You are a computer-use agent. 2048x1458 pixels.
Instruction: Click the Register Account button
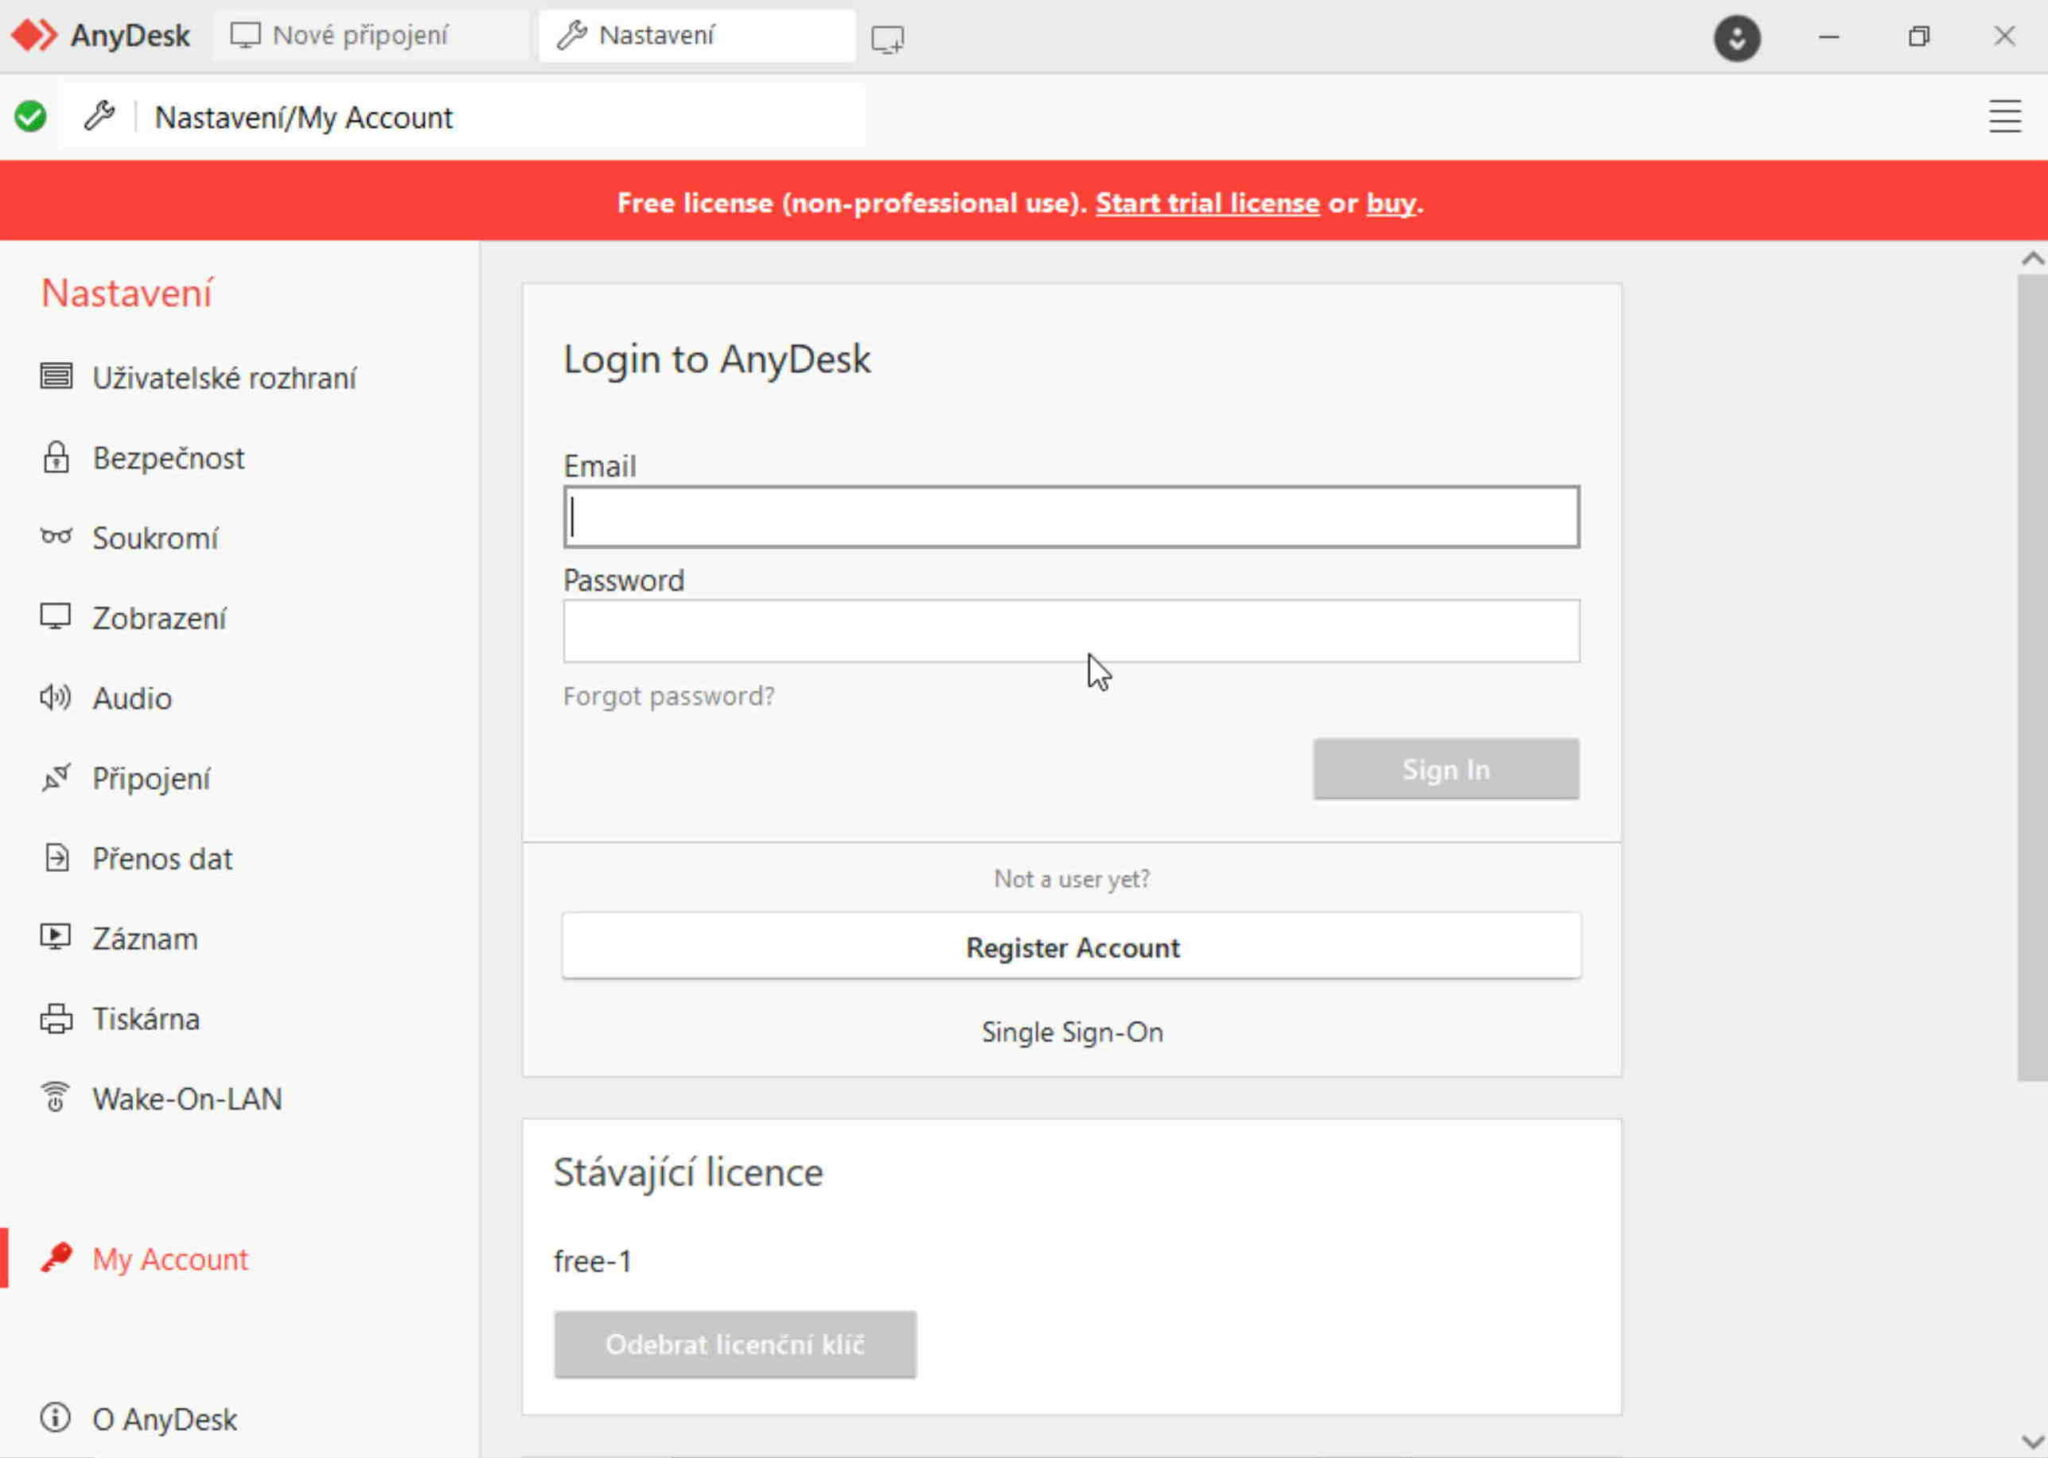[x=1071, y=946]
